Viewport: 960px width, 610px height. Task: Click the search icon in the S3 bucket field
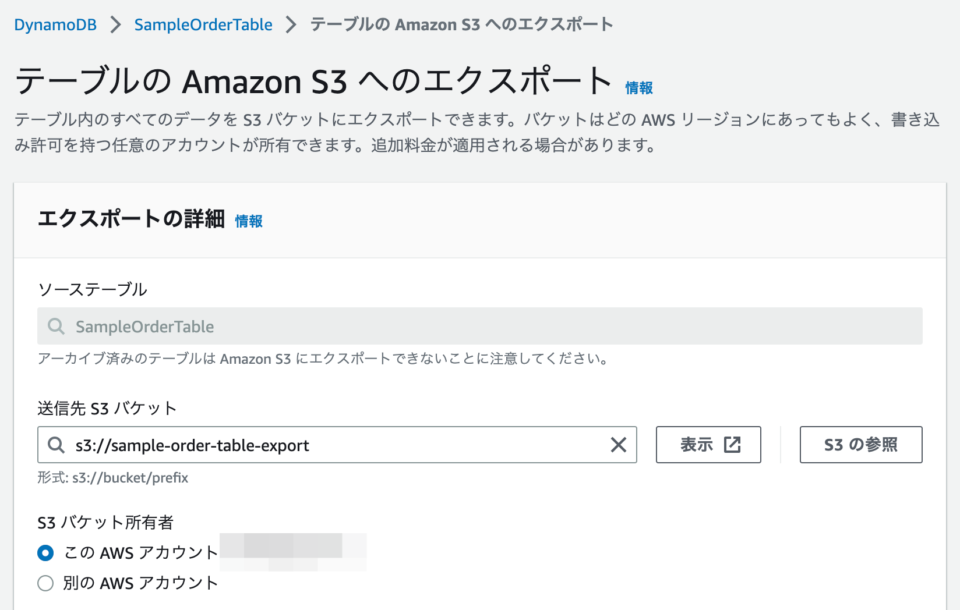(57, 445)
